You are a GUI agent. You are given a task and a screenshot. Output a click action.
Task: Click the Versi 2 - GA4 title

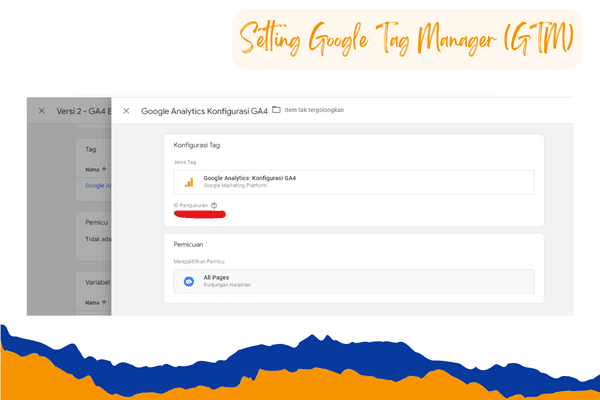tap(84, 111)
